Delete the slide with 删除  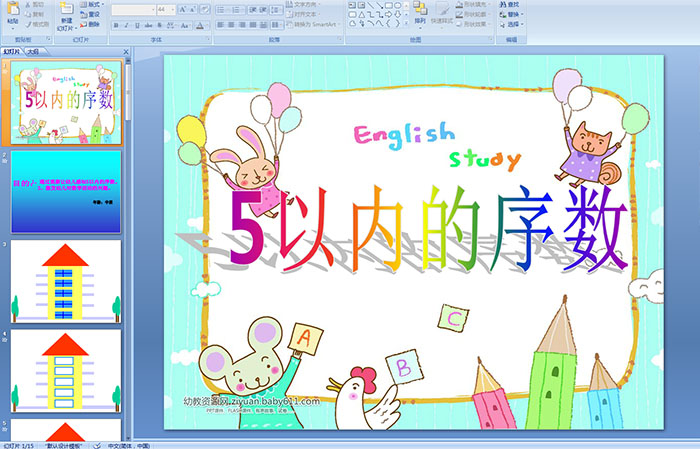(90, 25)
